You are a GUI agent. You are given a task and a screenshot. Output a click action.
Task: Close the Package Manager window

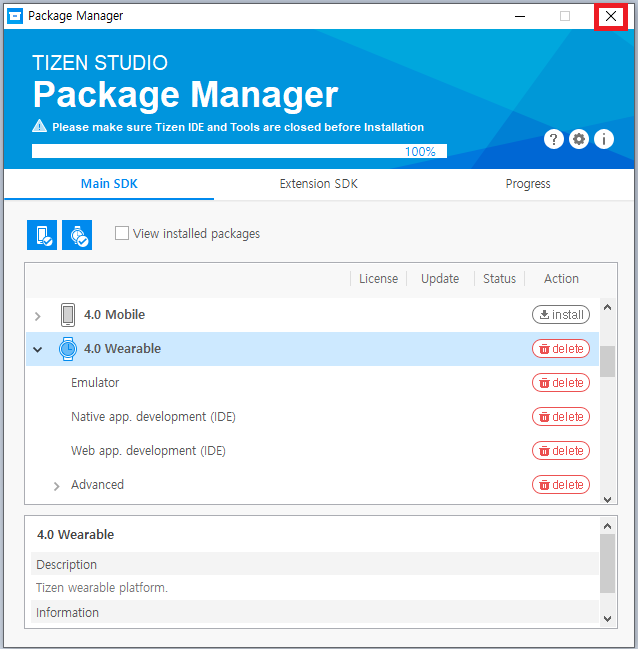point(611,16)
